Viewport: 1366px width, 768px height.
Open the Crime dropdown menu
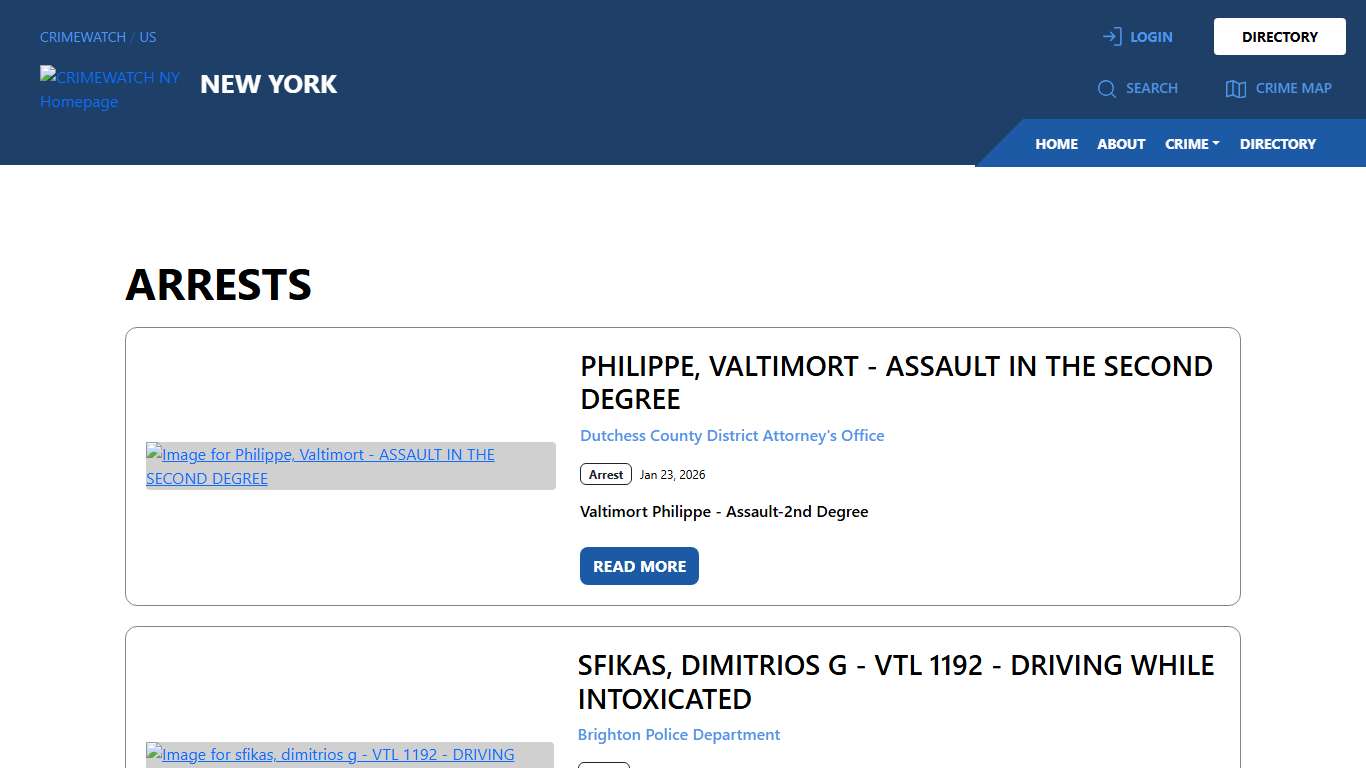point(1192,144)
